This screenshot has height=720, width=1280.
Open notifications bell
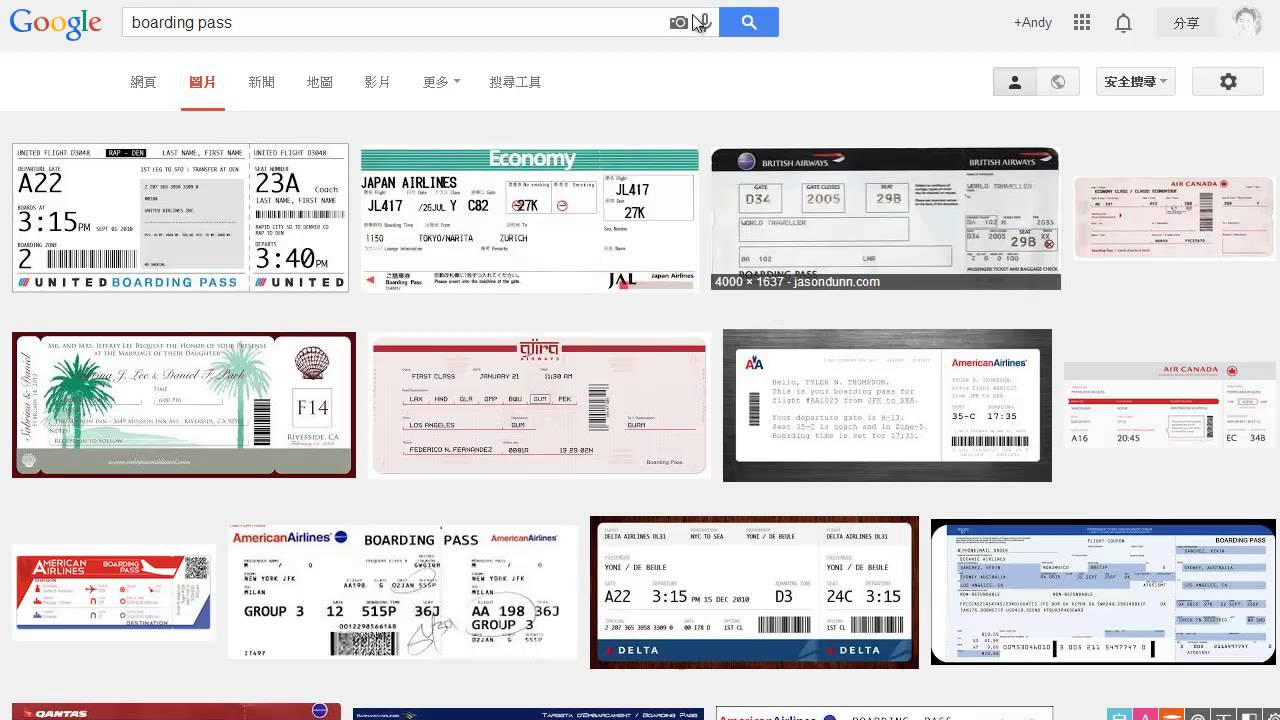1124,22
